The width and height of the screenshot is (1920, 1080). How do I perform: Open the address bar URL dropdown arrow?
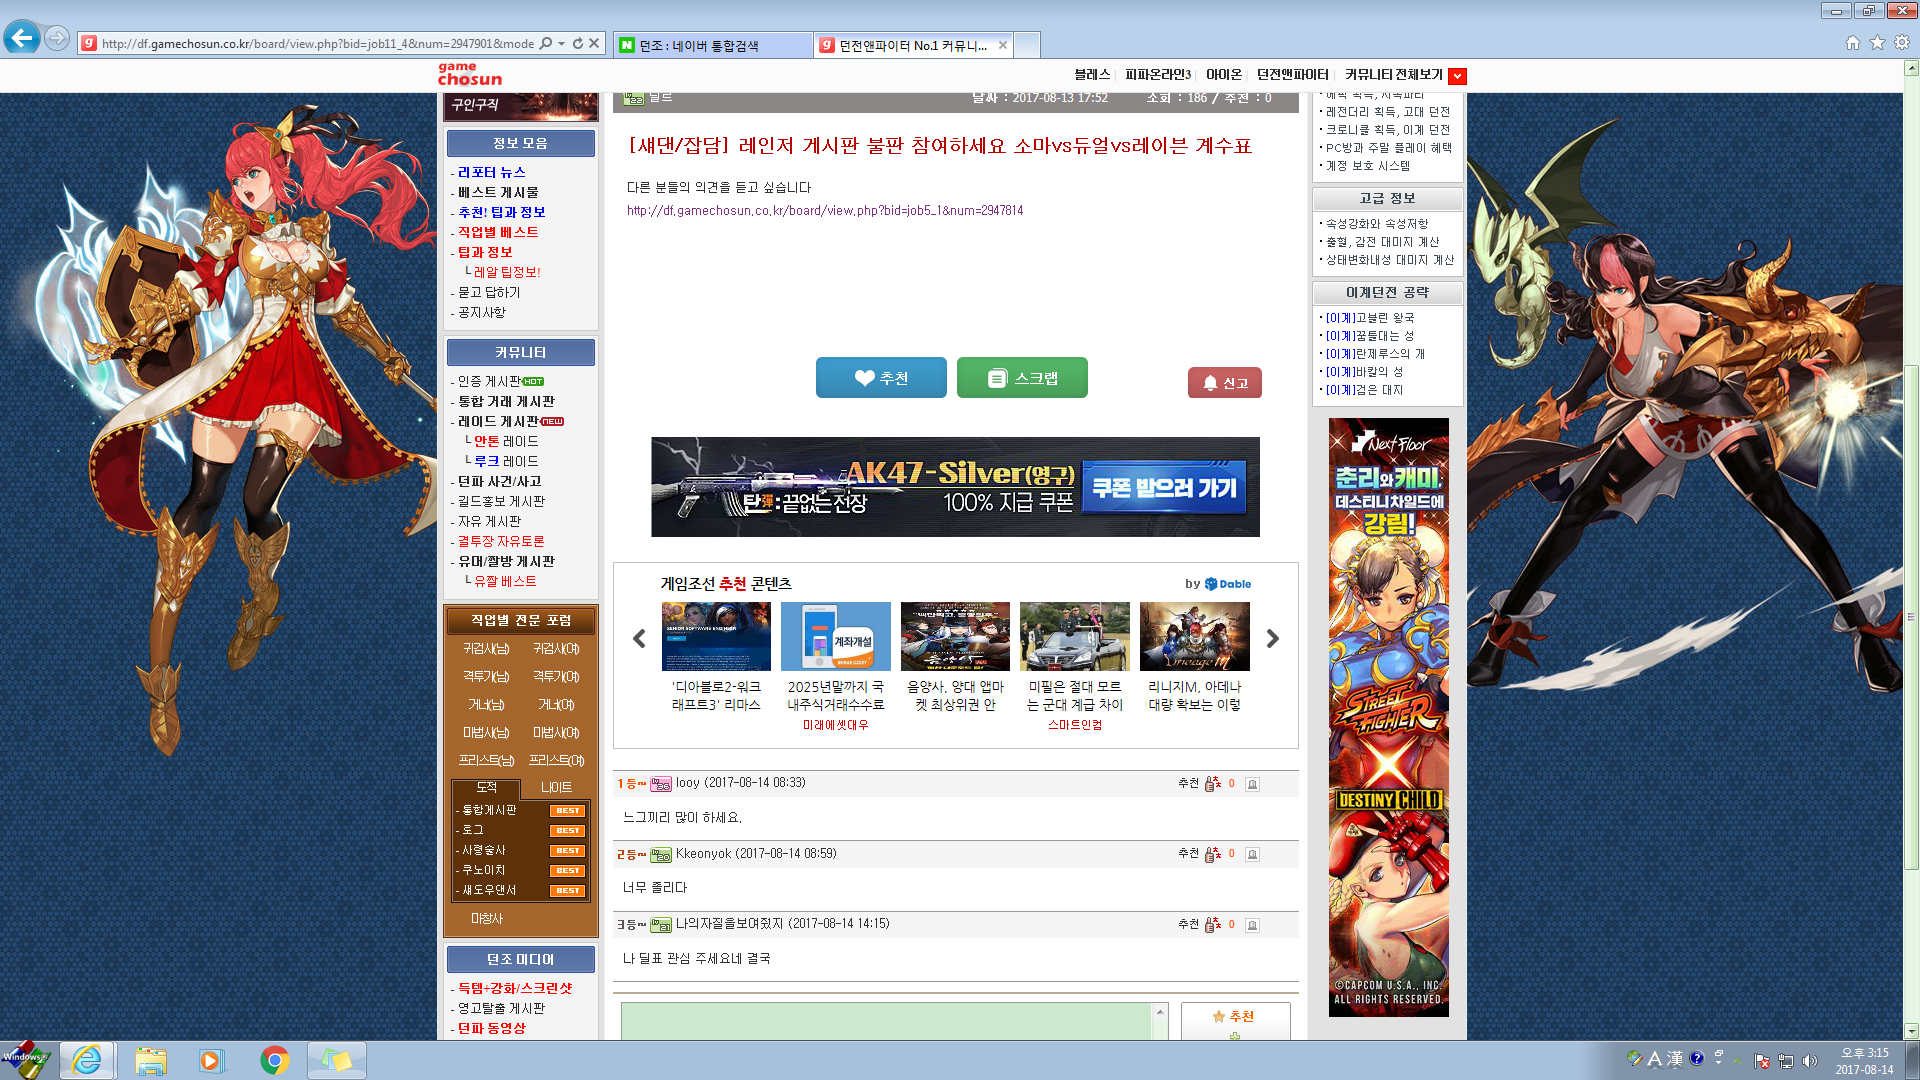tap(562, 44)
